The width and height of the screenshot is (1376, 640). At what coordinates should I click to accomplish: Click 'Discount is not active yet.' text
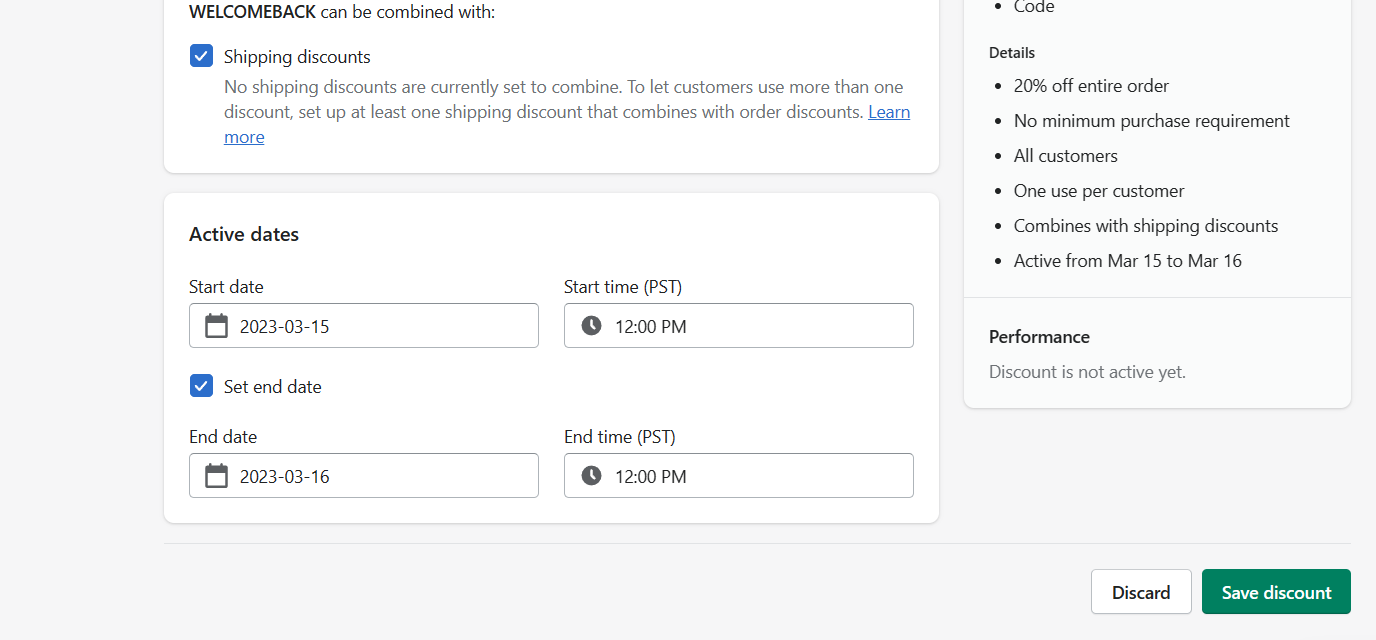[1087, 372]
